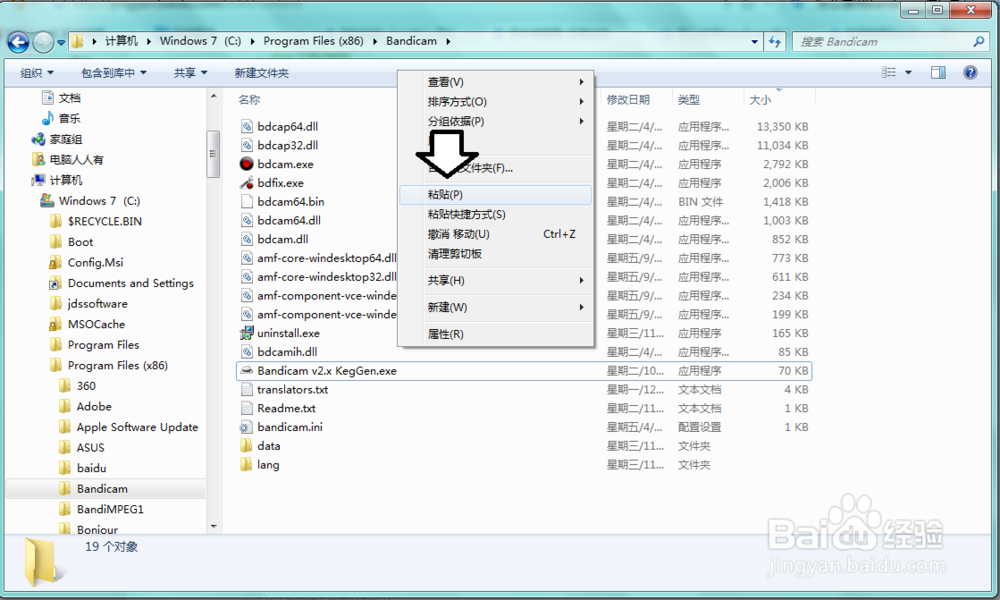Open recent pages dropdown near Back button
Screen dimensions: 1000x600
(x=61, y=42)
